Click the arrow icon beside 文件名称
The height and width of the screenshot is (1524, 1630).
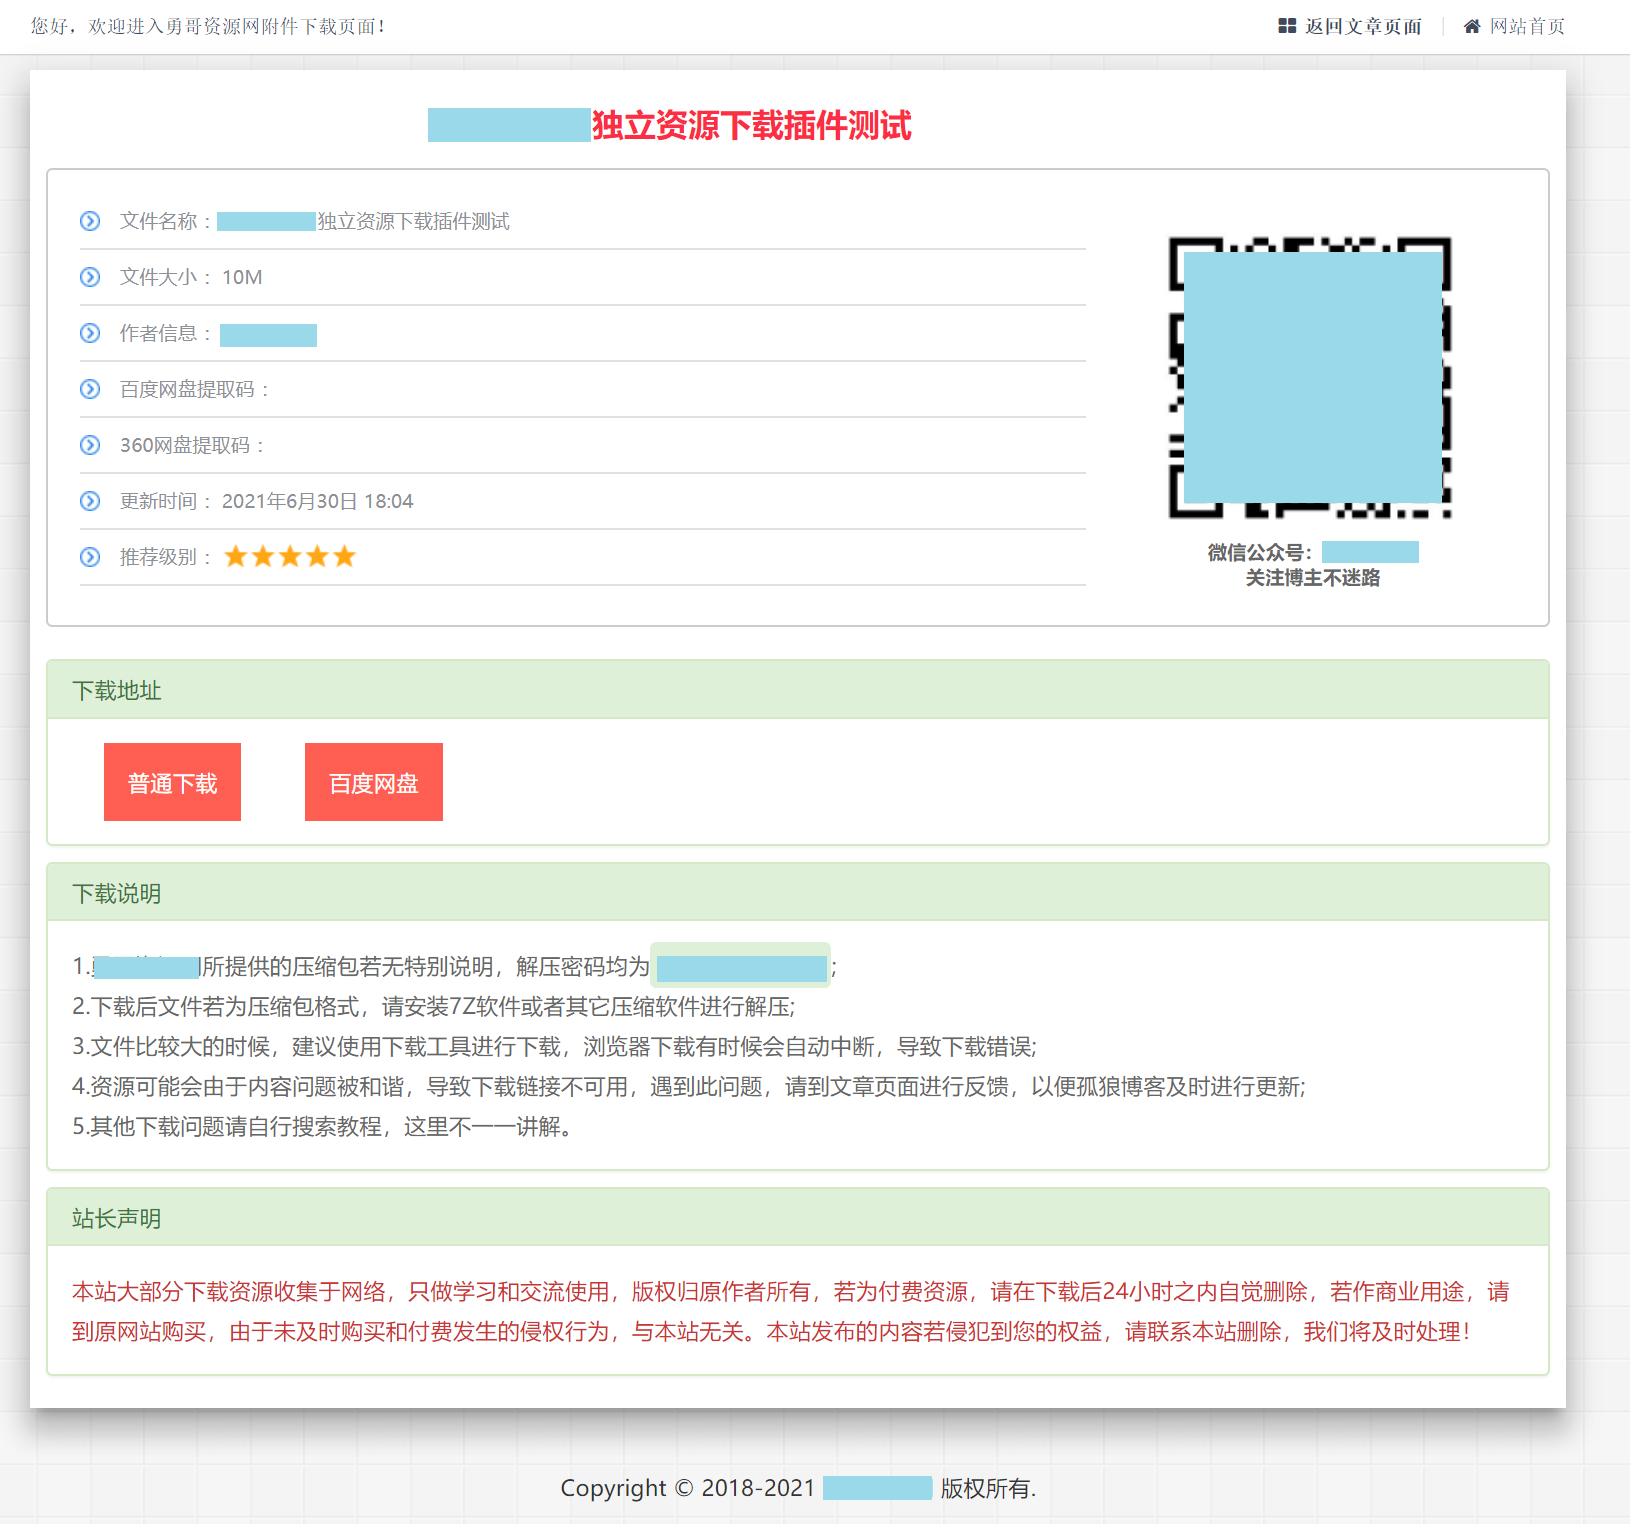pos(90,221)
